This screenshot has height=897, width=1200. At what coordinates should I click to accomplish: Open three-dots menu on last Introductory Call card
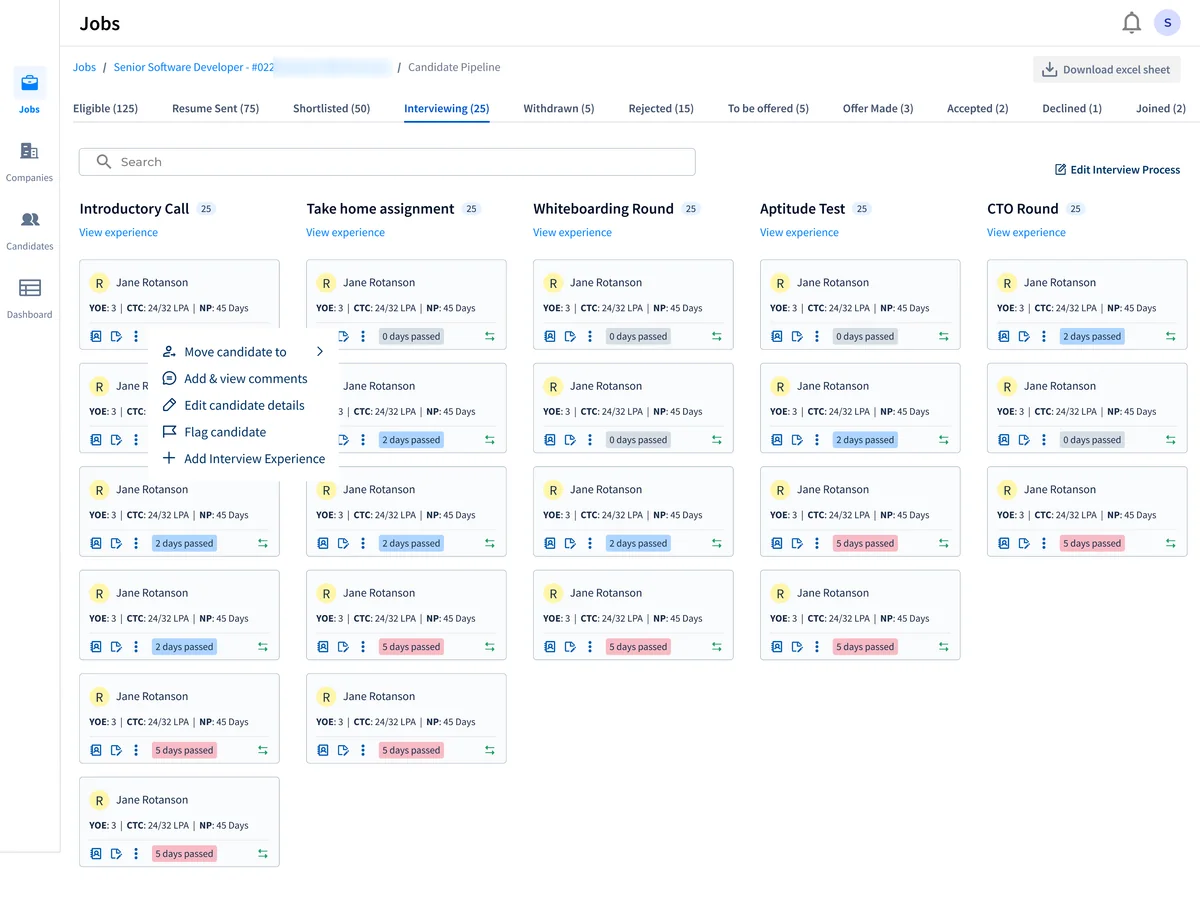(136, 854)
